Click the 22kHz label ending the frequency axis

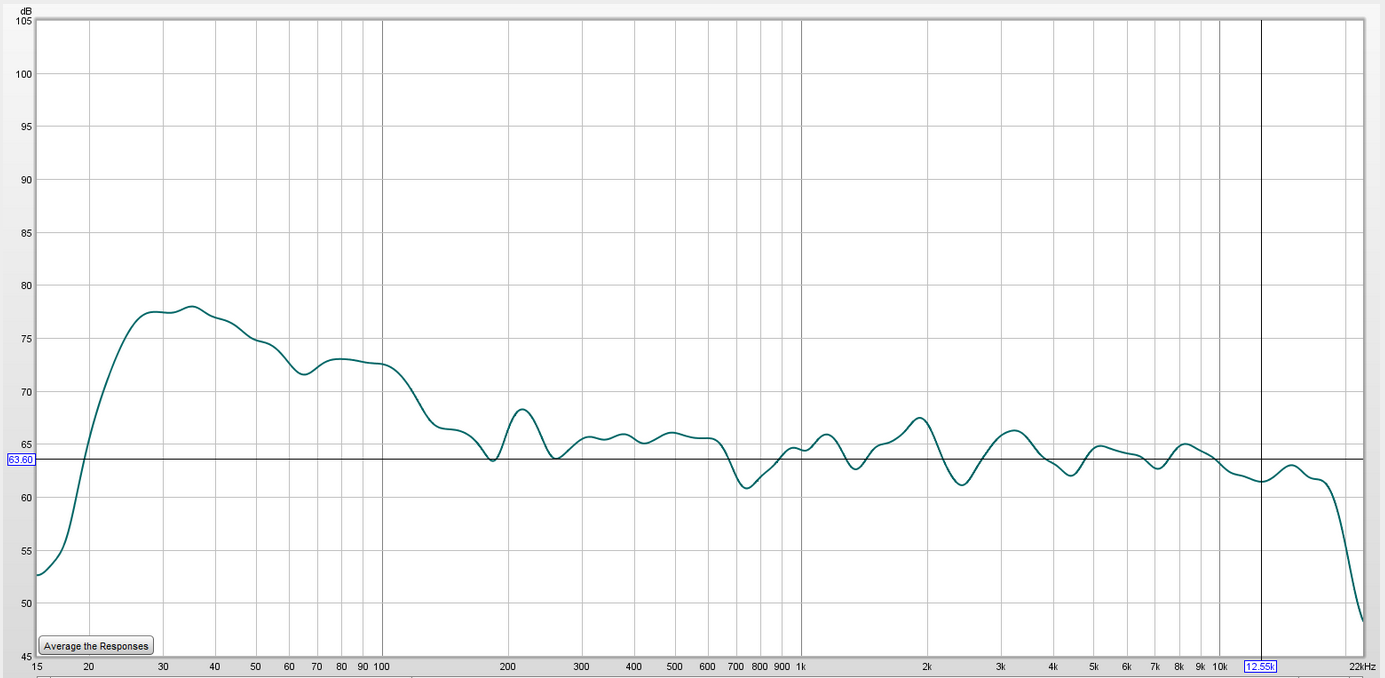[1362, 666]
